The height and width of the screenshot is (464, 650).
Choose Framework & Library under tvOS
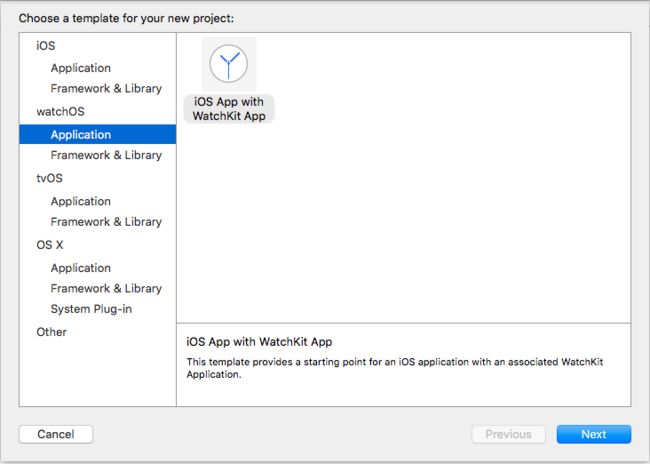(x=106, y=222)
